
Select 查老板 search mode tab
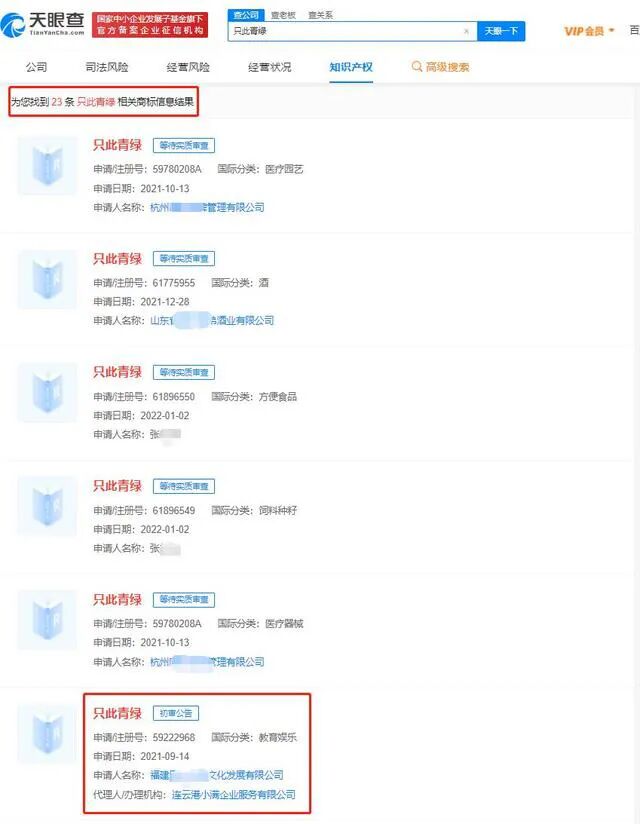click(x=283, y=15)
